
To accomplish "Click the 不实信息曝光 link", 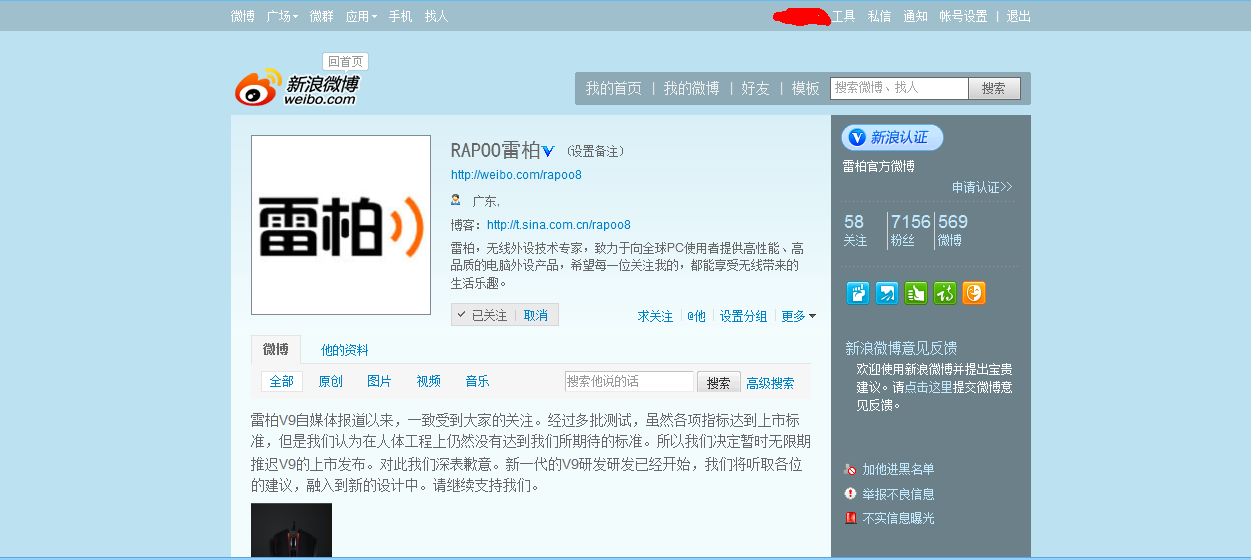I will point(898,518).
